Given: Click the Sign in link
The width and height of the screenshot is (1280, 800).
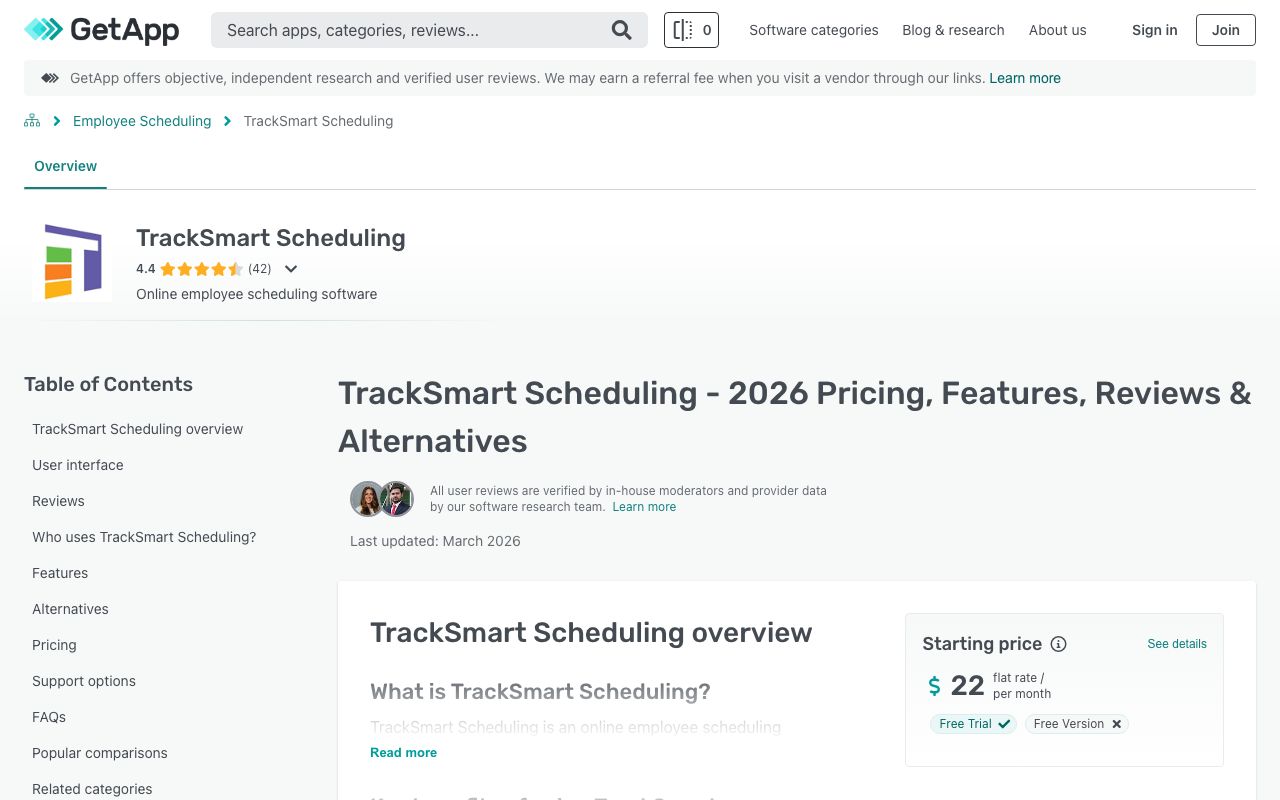Looking at the screenshot, I should (1154, 30).
